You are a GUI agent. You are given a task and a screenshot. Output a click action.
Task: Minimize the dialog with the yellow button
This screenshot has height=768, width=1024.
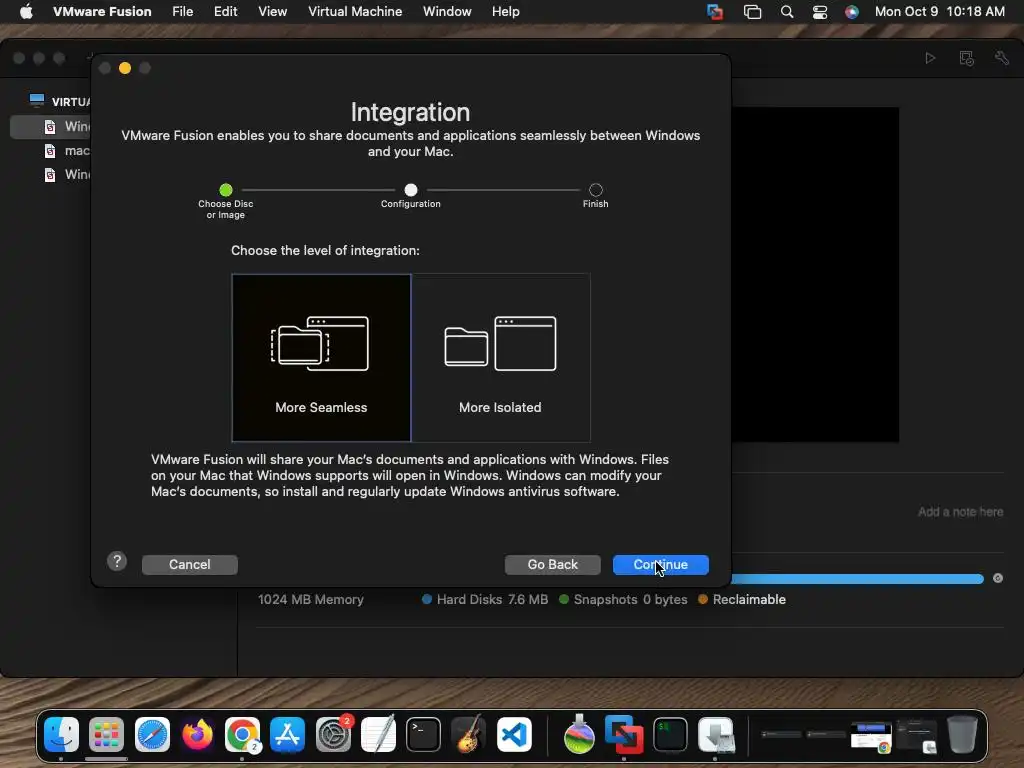tap(125, 68)
